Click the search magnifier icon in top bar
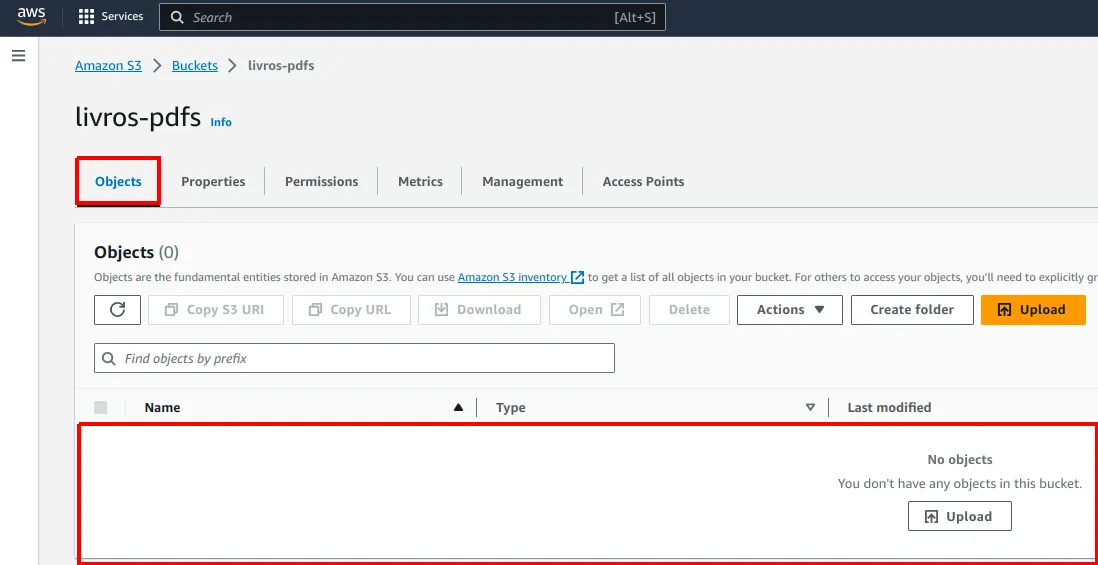Image resolution: width=1098 pixels, height=565 pixels. tap(177, 18)
